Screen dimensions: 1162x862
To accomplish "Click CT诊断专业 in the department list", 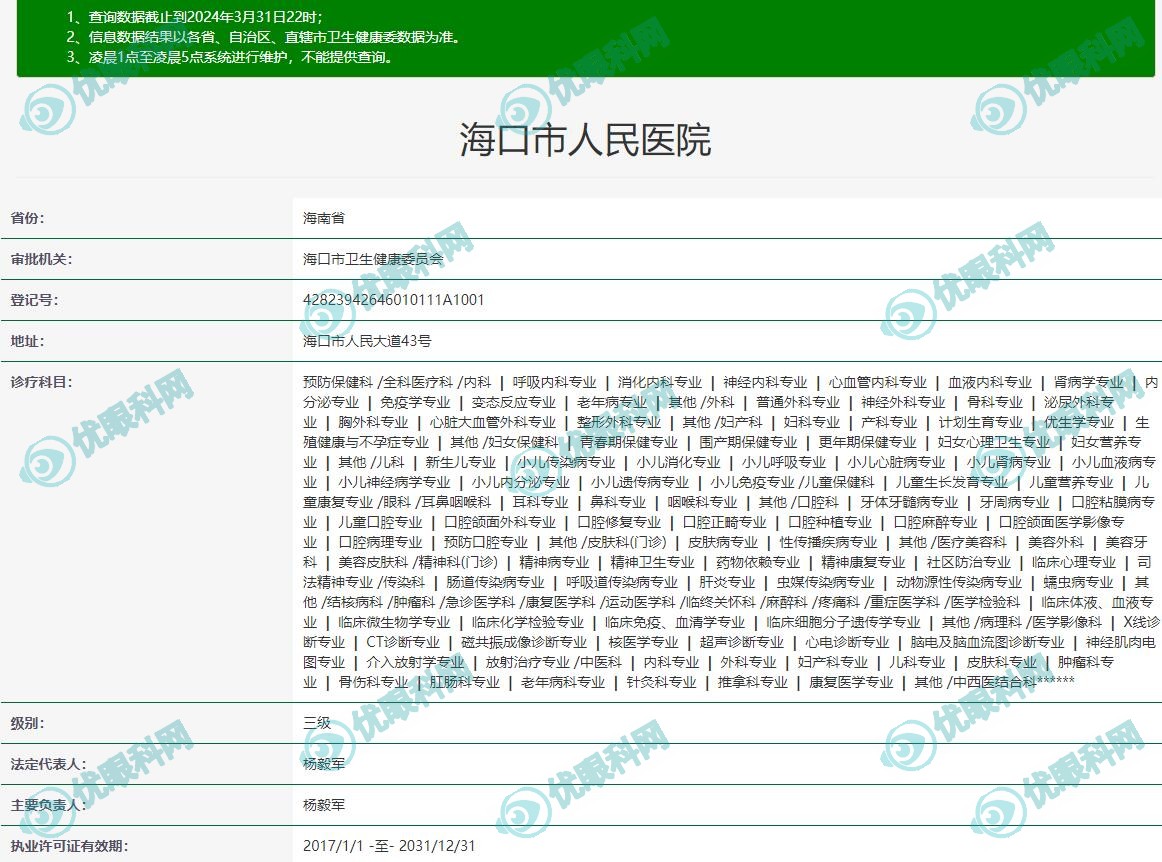I will click(x=403, y=642).
